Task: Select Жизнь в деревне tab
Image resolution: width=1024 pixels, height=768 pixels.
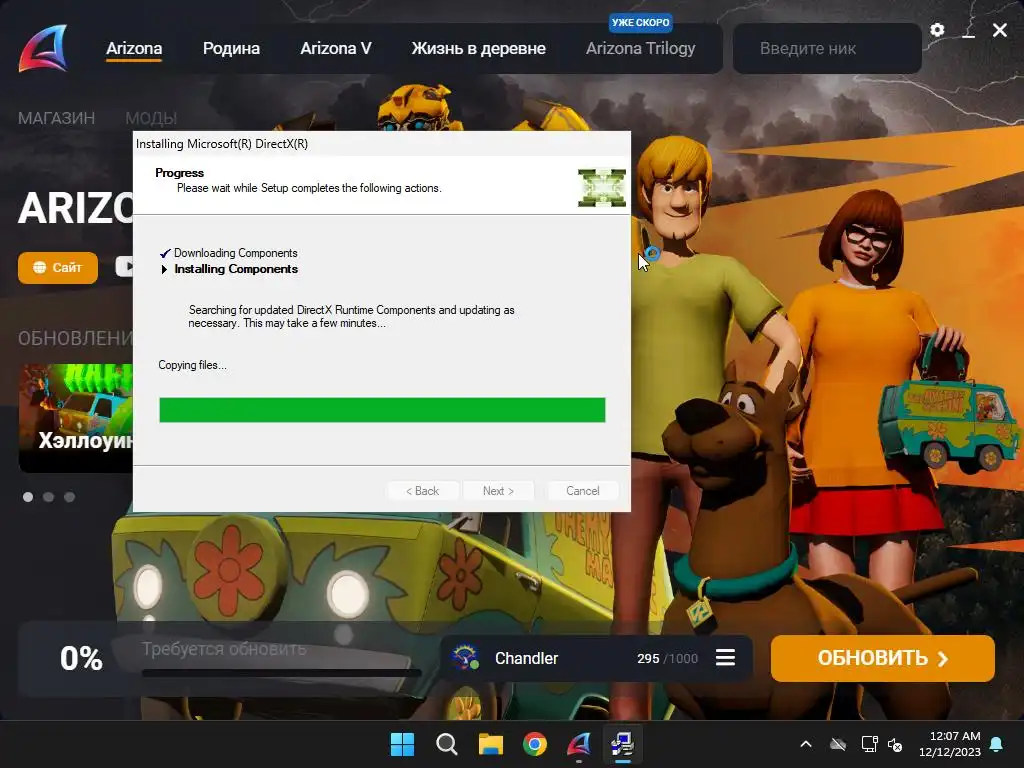Action: tap(479, 48)
